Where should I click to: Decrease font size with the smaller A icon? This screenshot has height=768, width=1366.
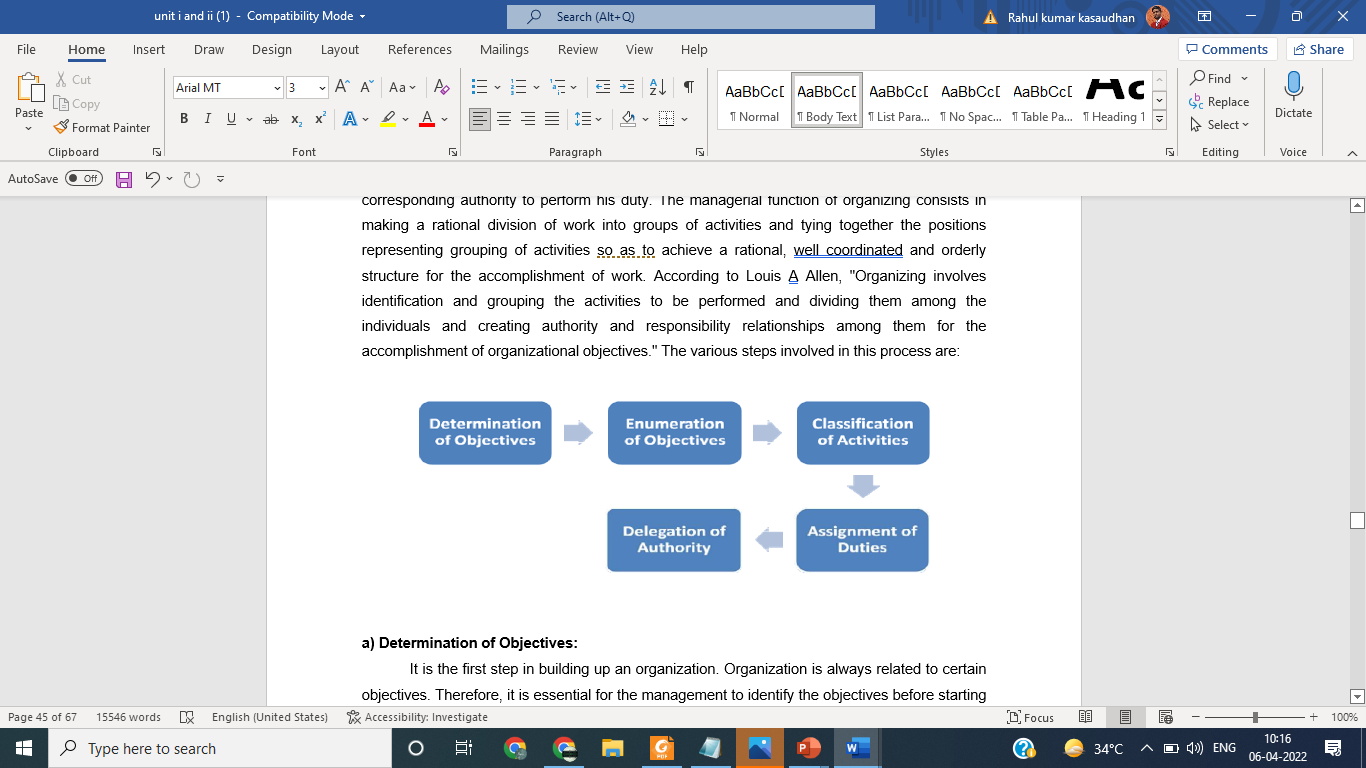click(366, 87)
